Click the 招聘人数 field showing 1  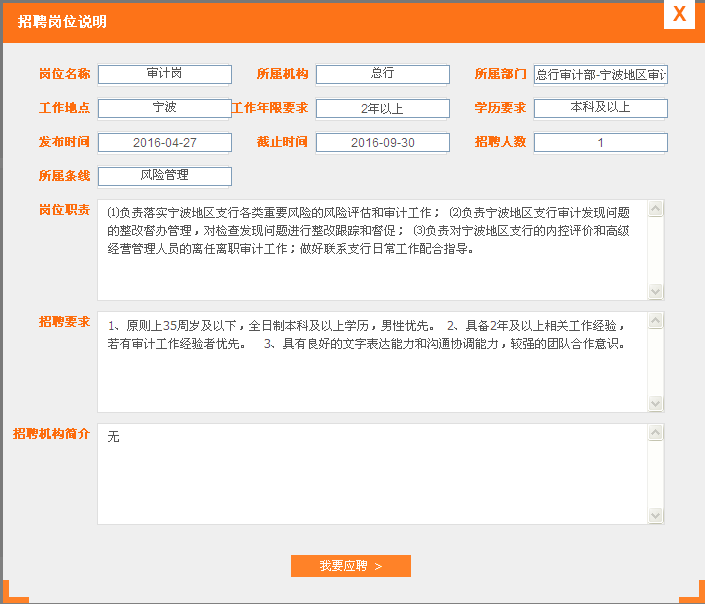pos(600,142)
